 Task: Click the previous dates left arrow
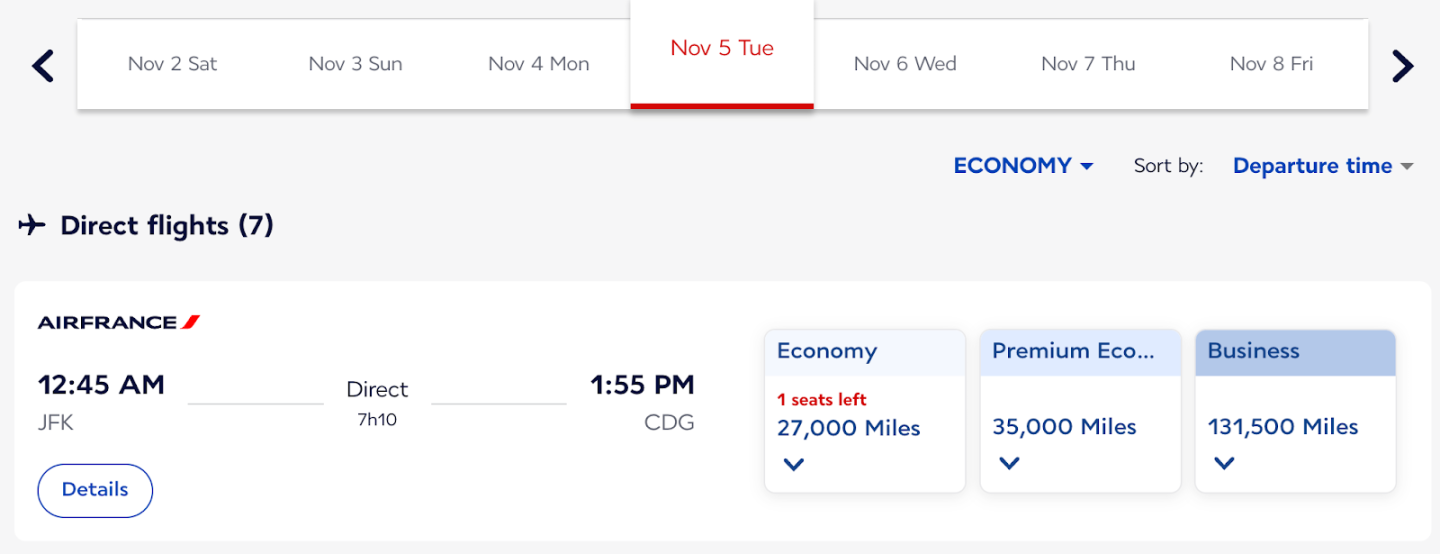click(42, 66)
